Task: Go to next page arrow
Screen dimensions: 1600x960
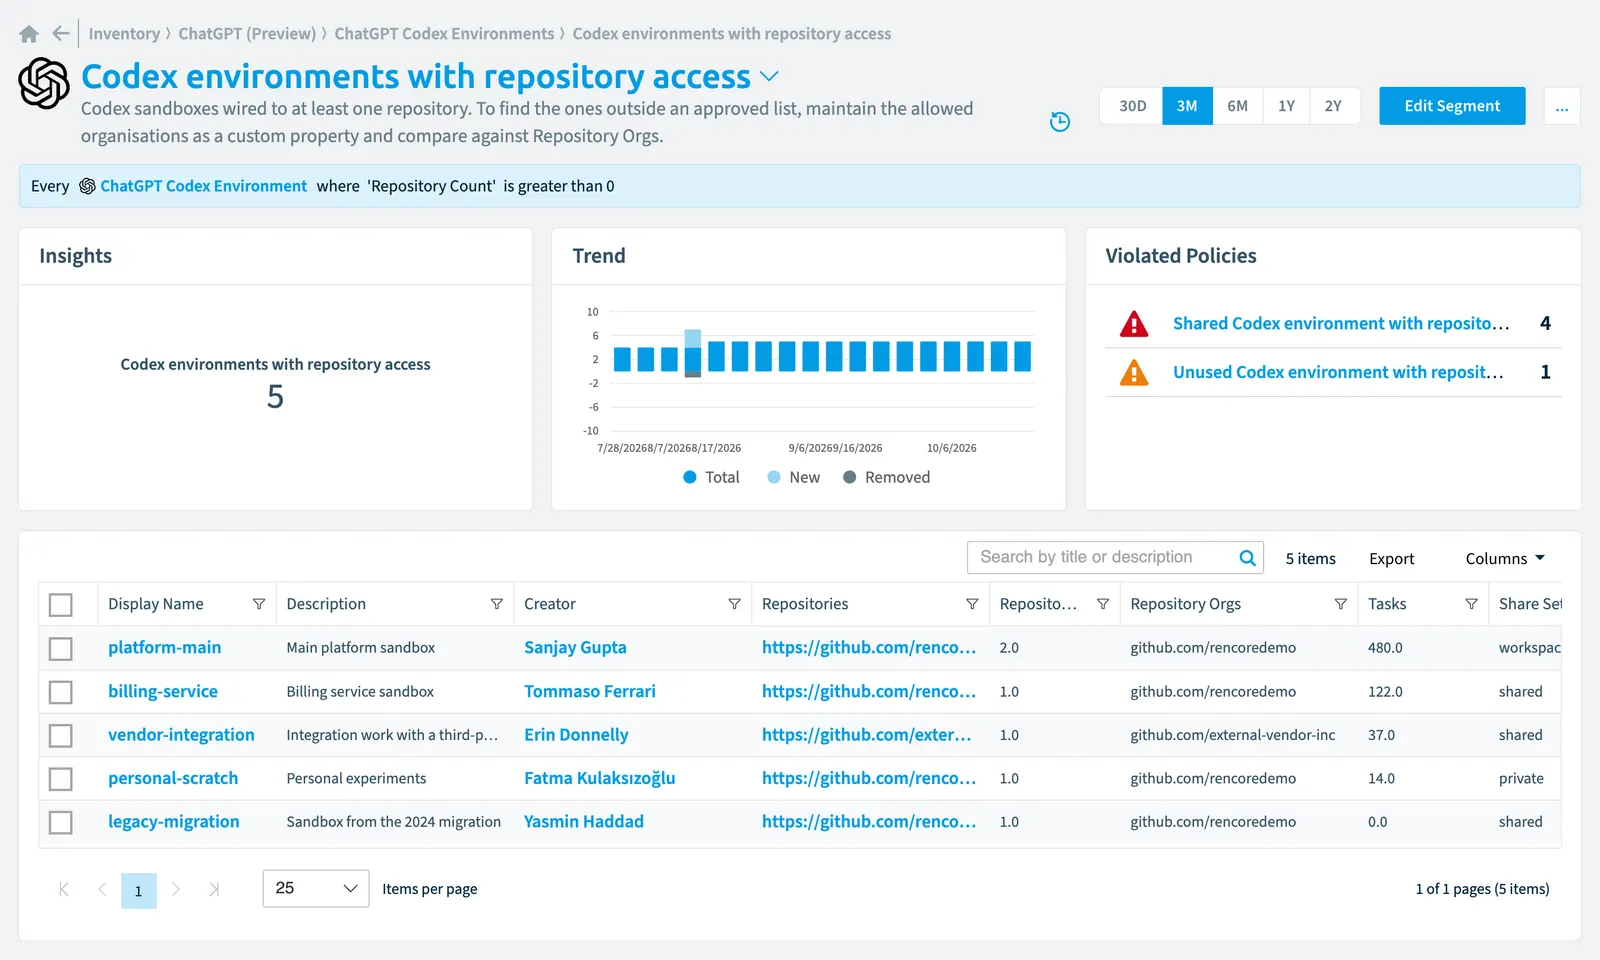Action: click(x=176, y=889)
